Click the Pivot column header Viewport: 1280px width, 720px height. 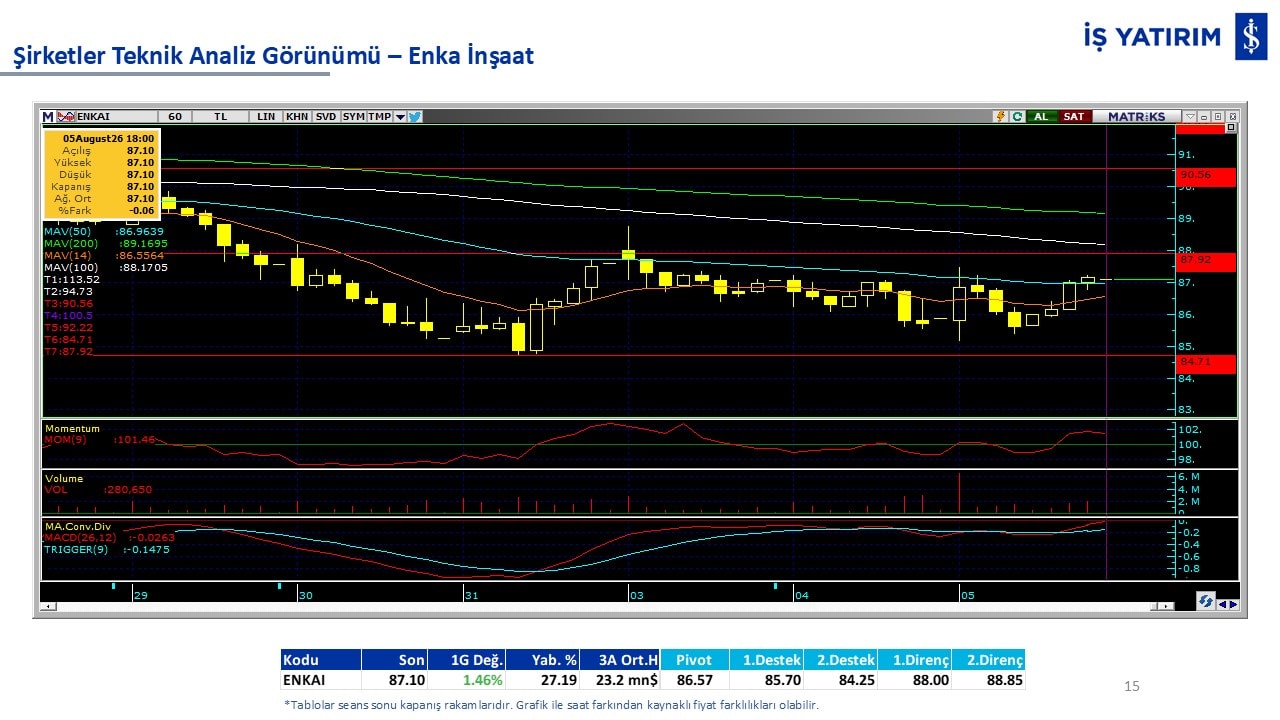click(x=695, y=660)
